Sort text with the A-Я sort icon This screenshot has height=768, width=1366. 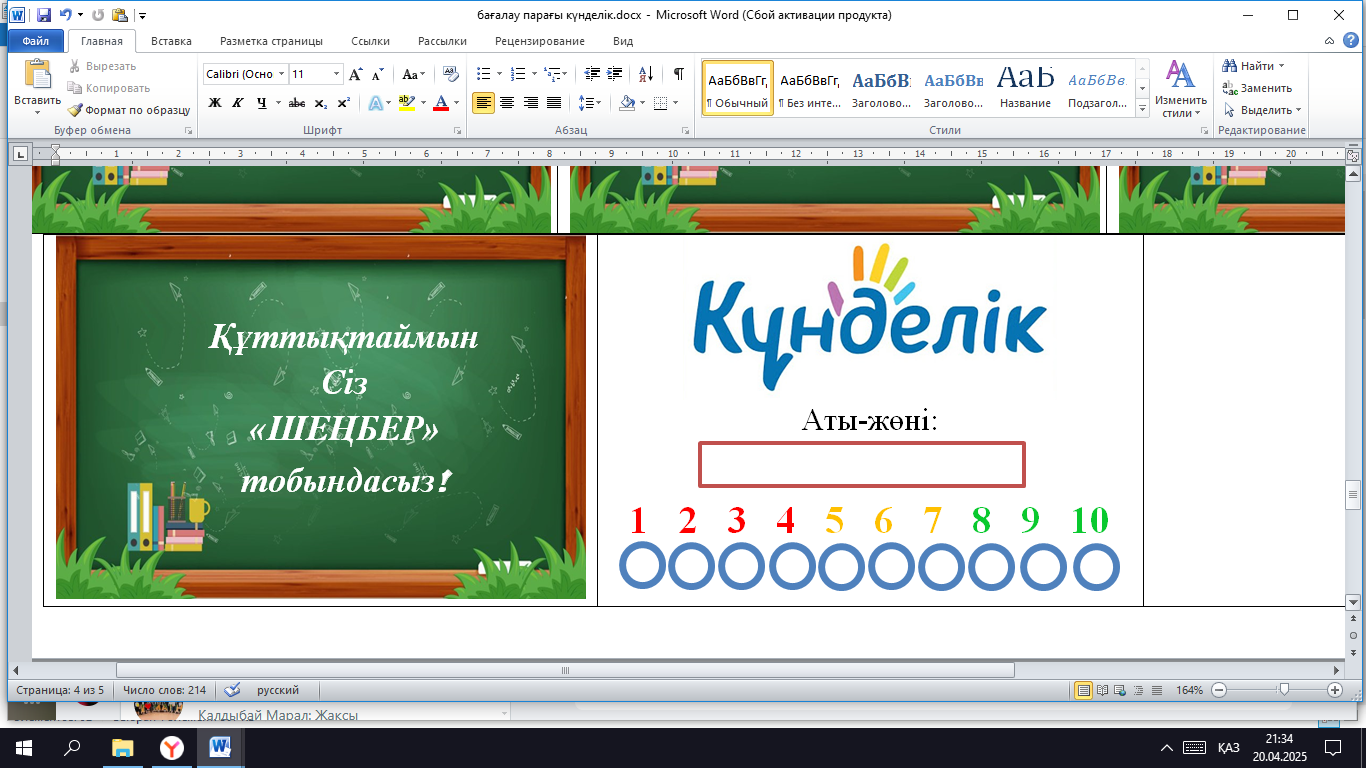pyautogui.click(x=646, y=74)
